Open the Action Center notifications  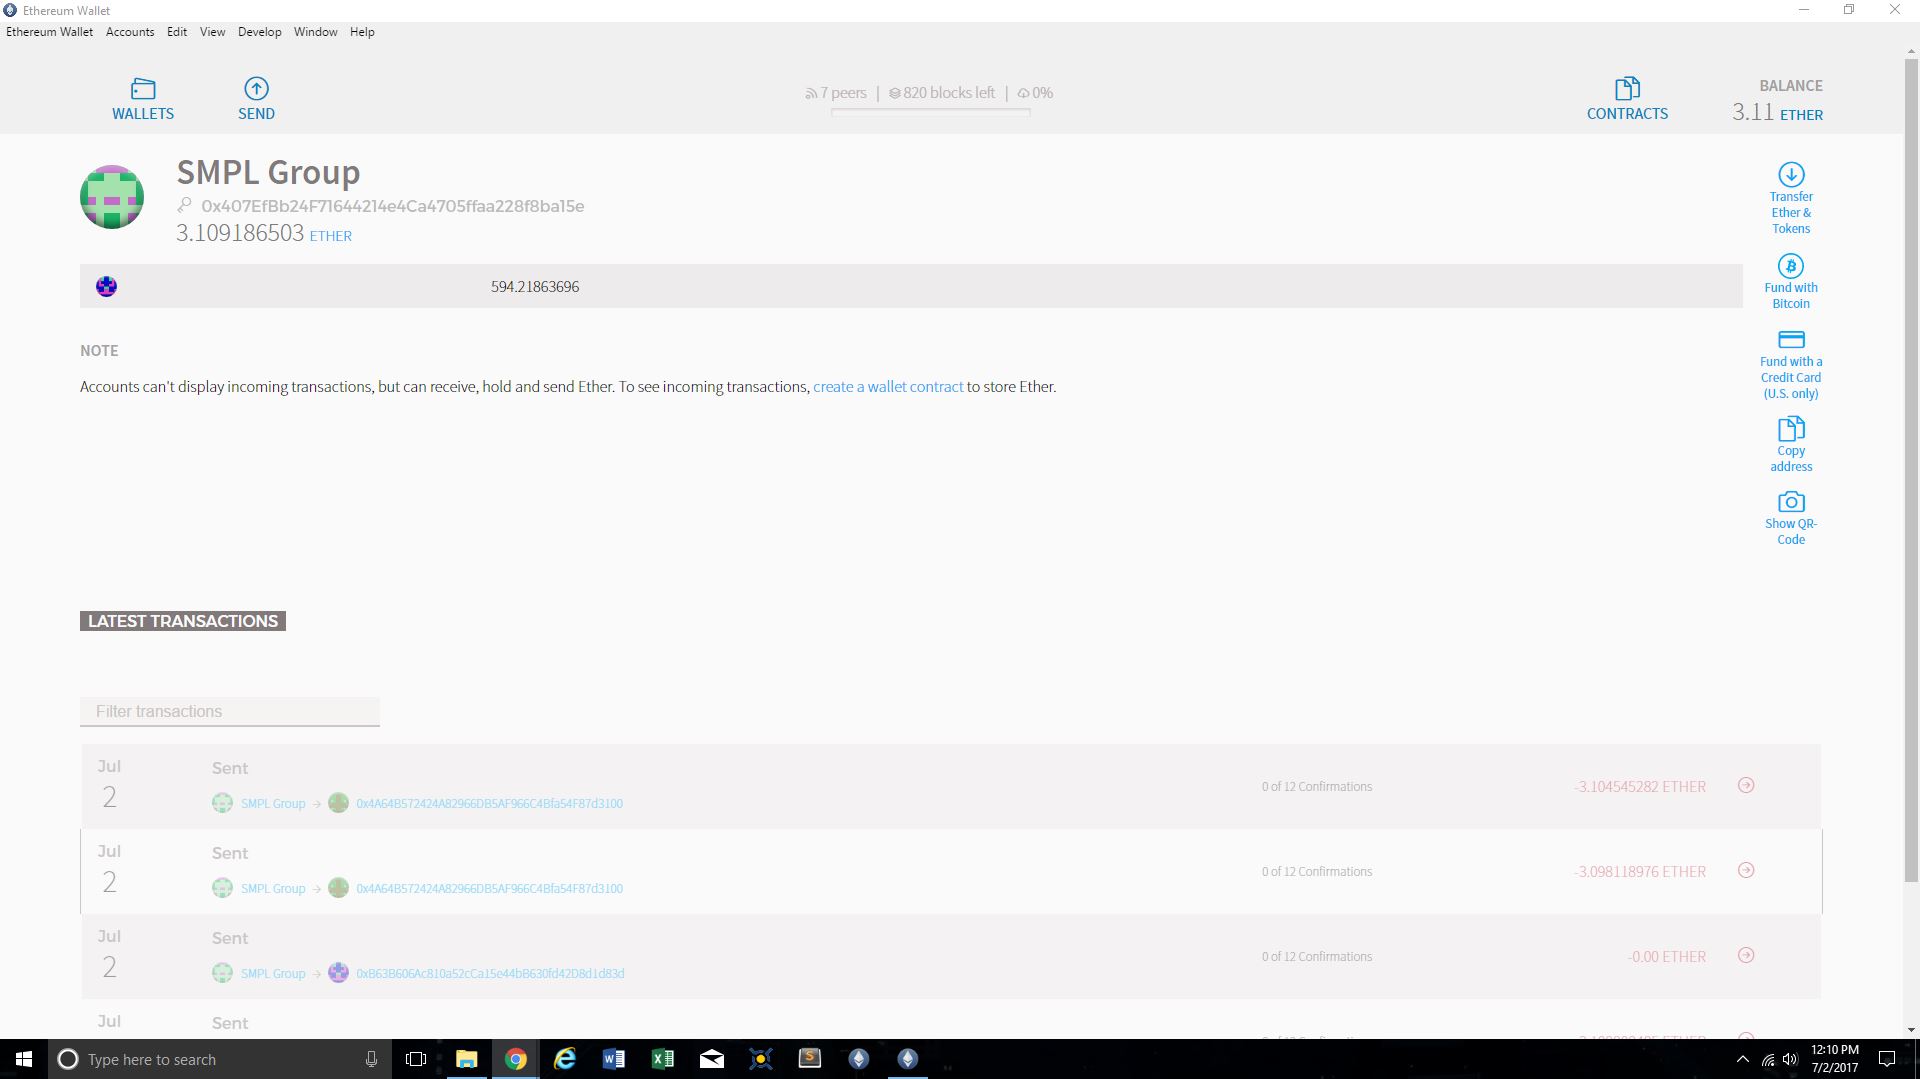point(1887,1059)
